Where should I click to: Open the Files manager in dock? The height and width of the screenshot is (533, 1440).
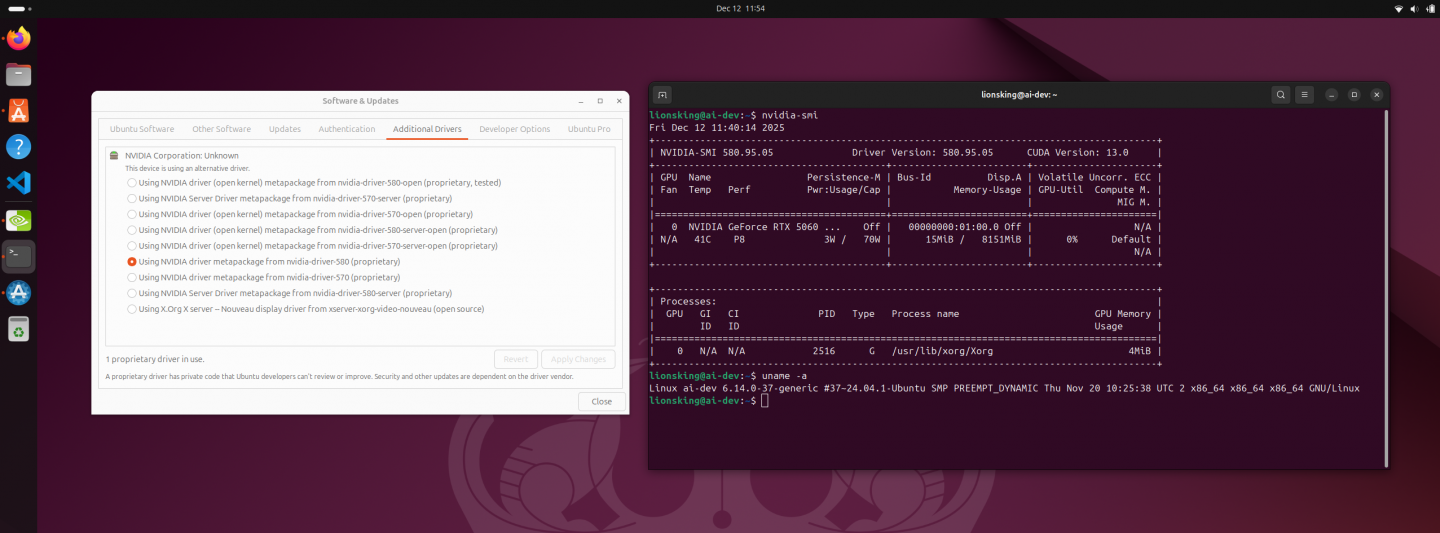tap(19, 75)
